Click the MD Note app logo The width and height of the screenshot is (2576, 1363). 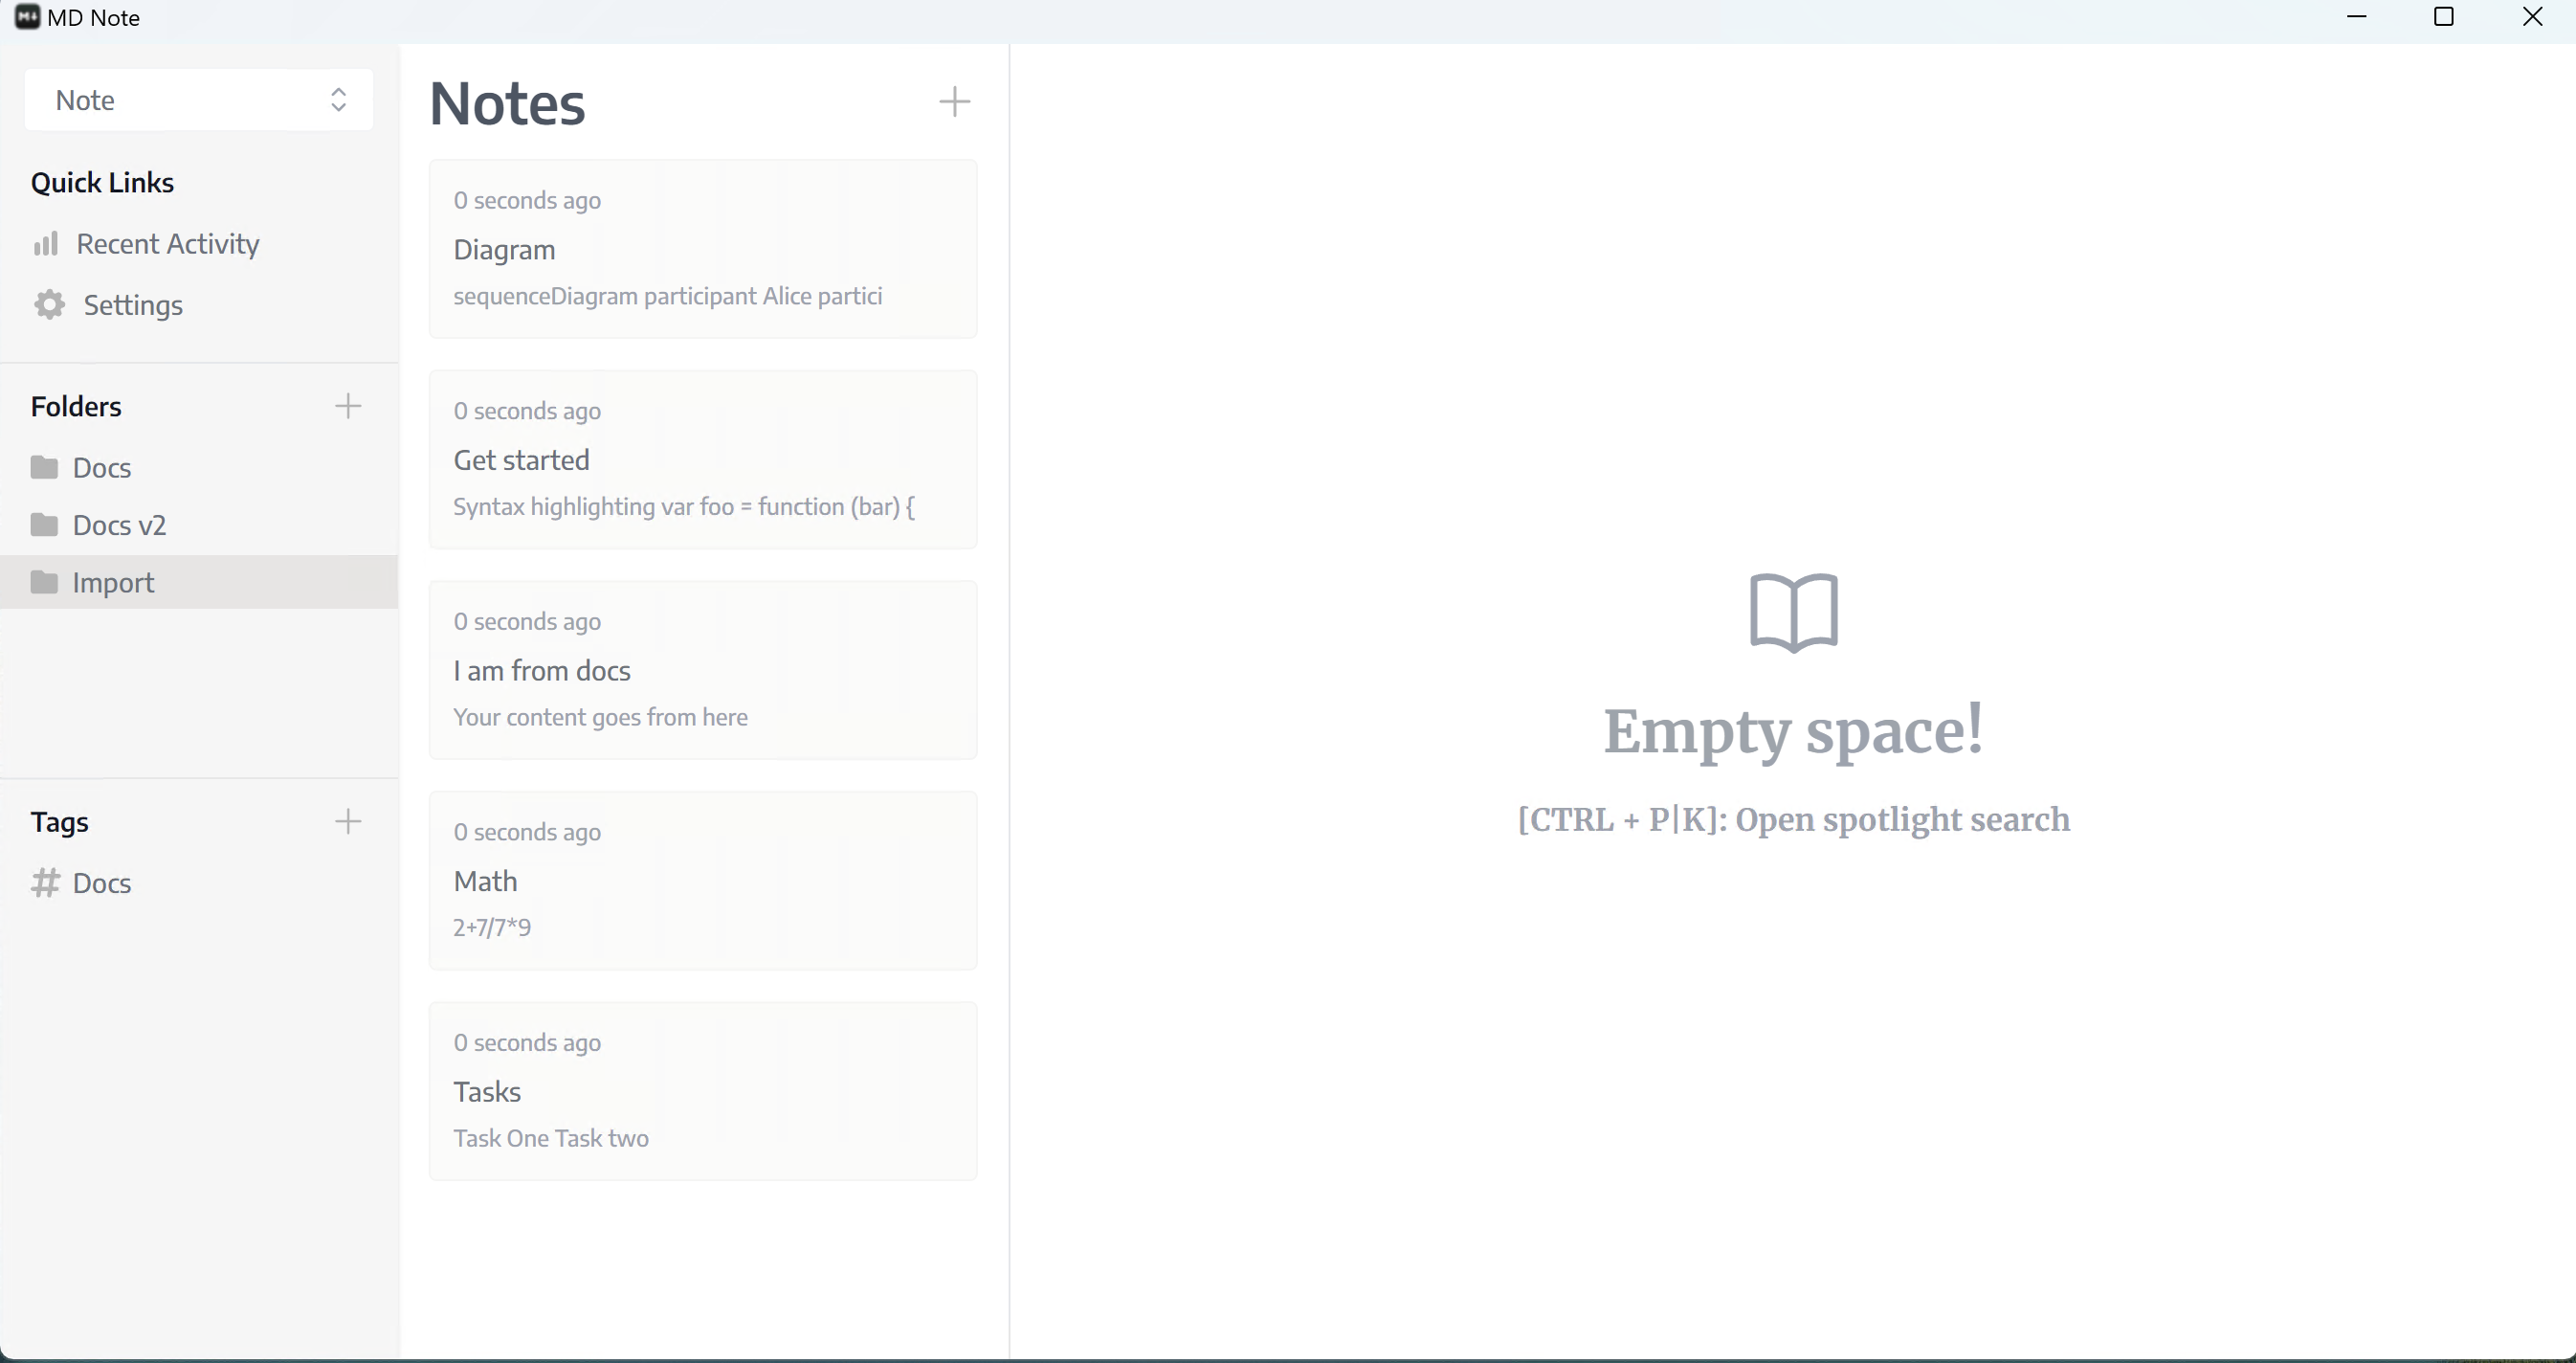coord(27,17)
